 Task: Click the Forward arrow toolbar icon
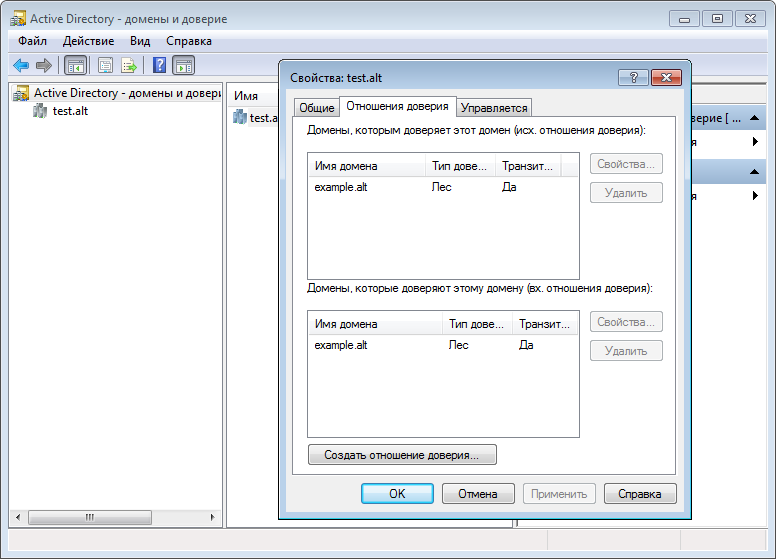pos(44,65)
